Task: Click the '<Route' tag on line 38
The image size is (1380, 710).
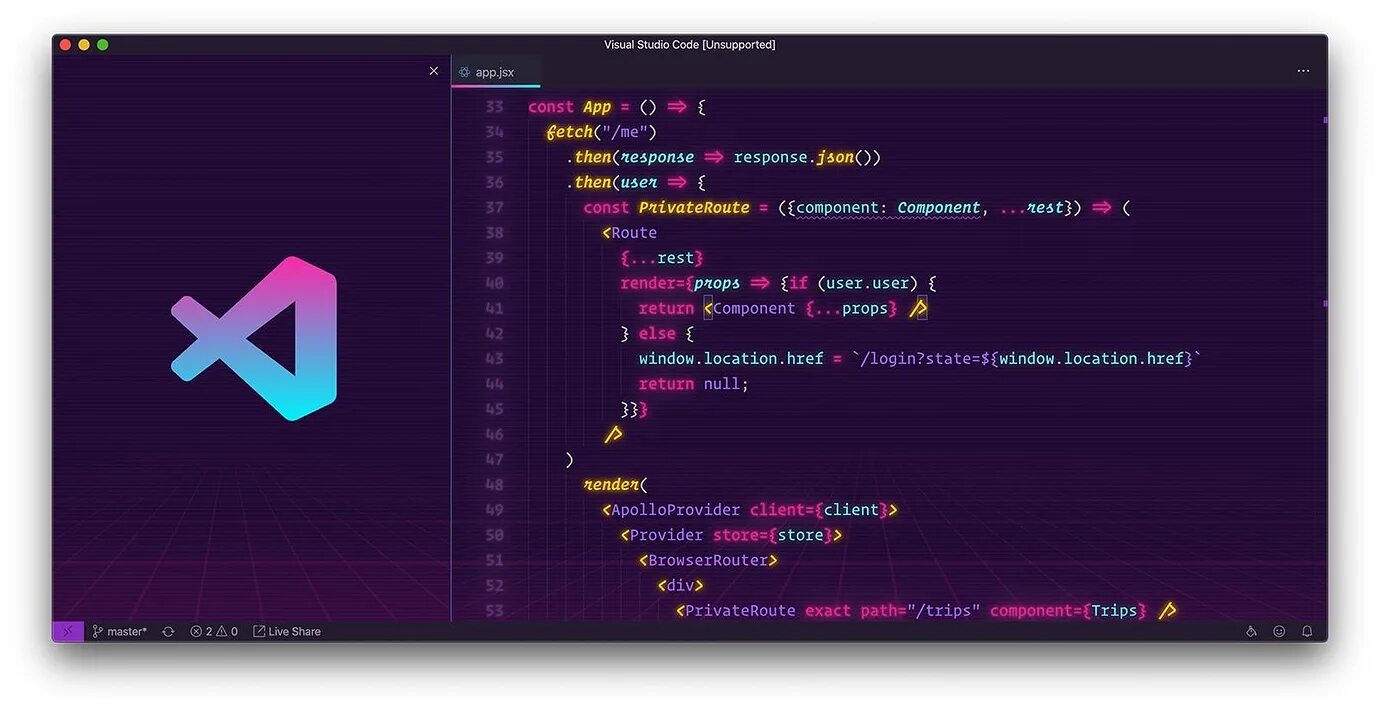Action: click(x=629, y=233)
